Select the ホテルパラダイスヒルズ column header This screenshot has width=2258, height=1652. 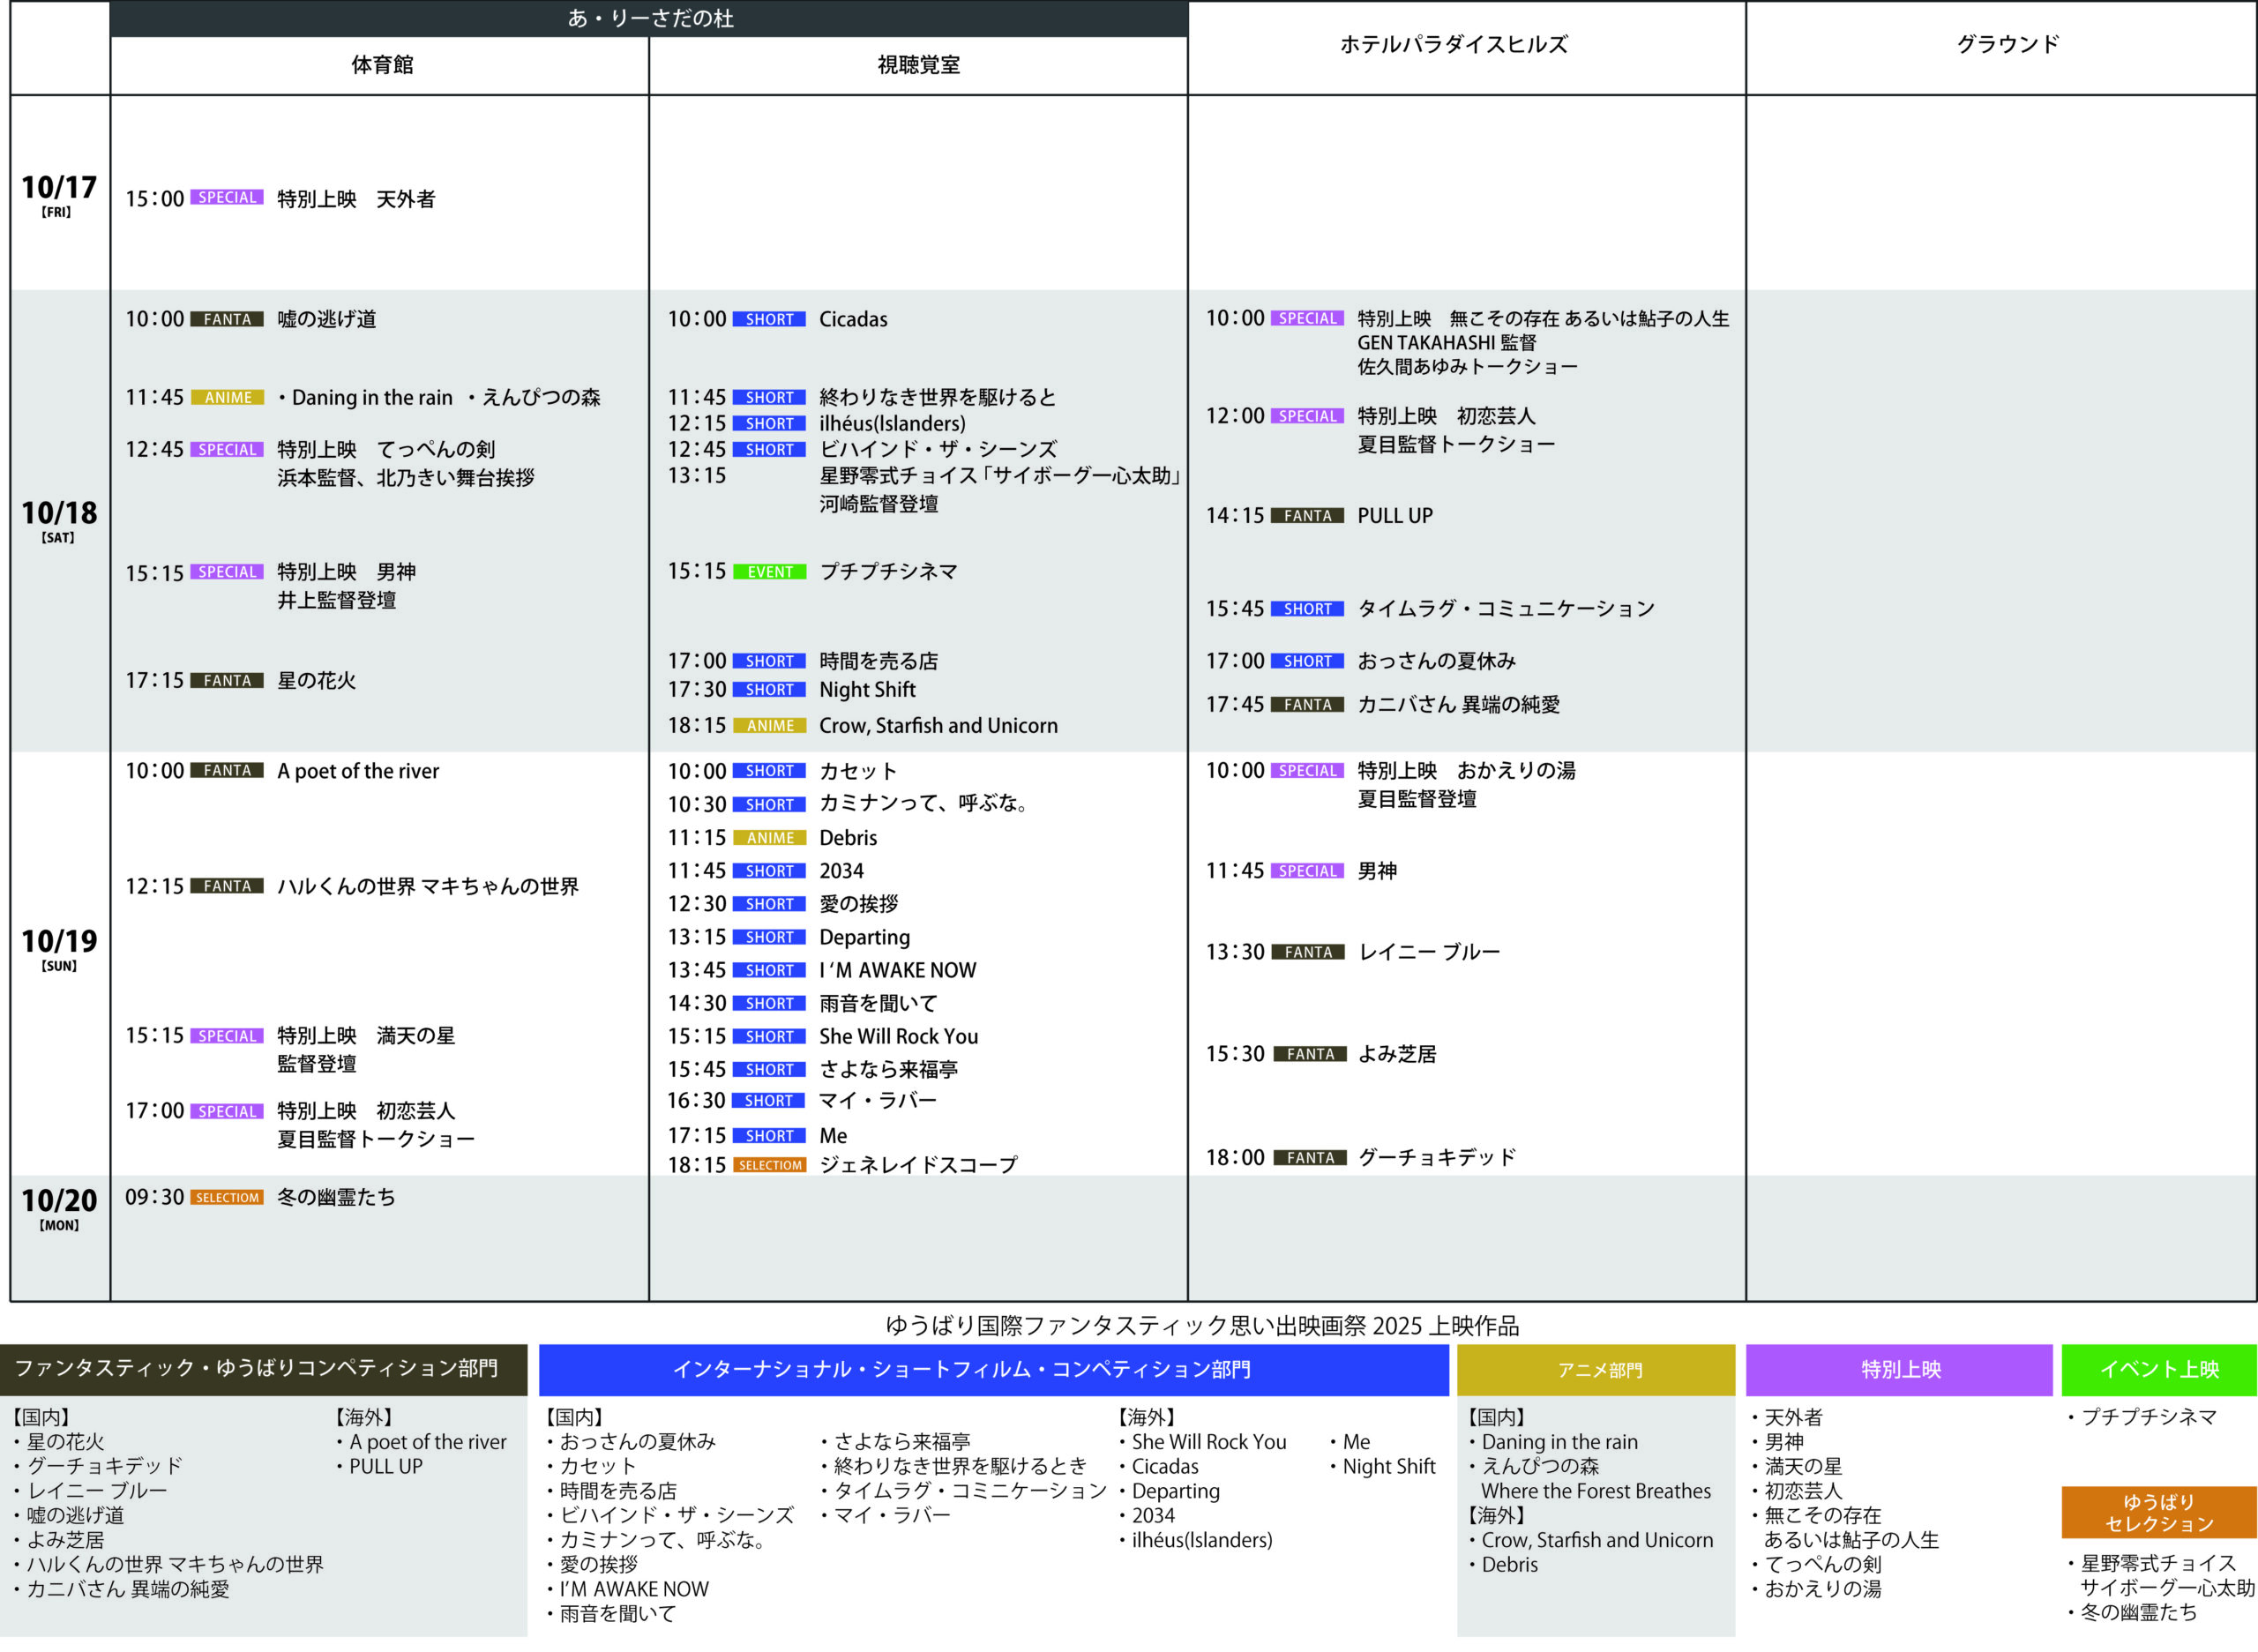tap(1453, 45)
